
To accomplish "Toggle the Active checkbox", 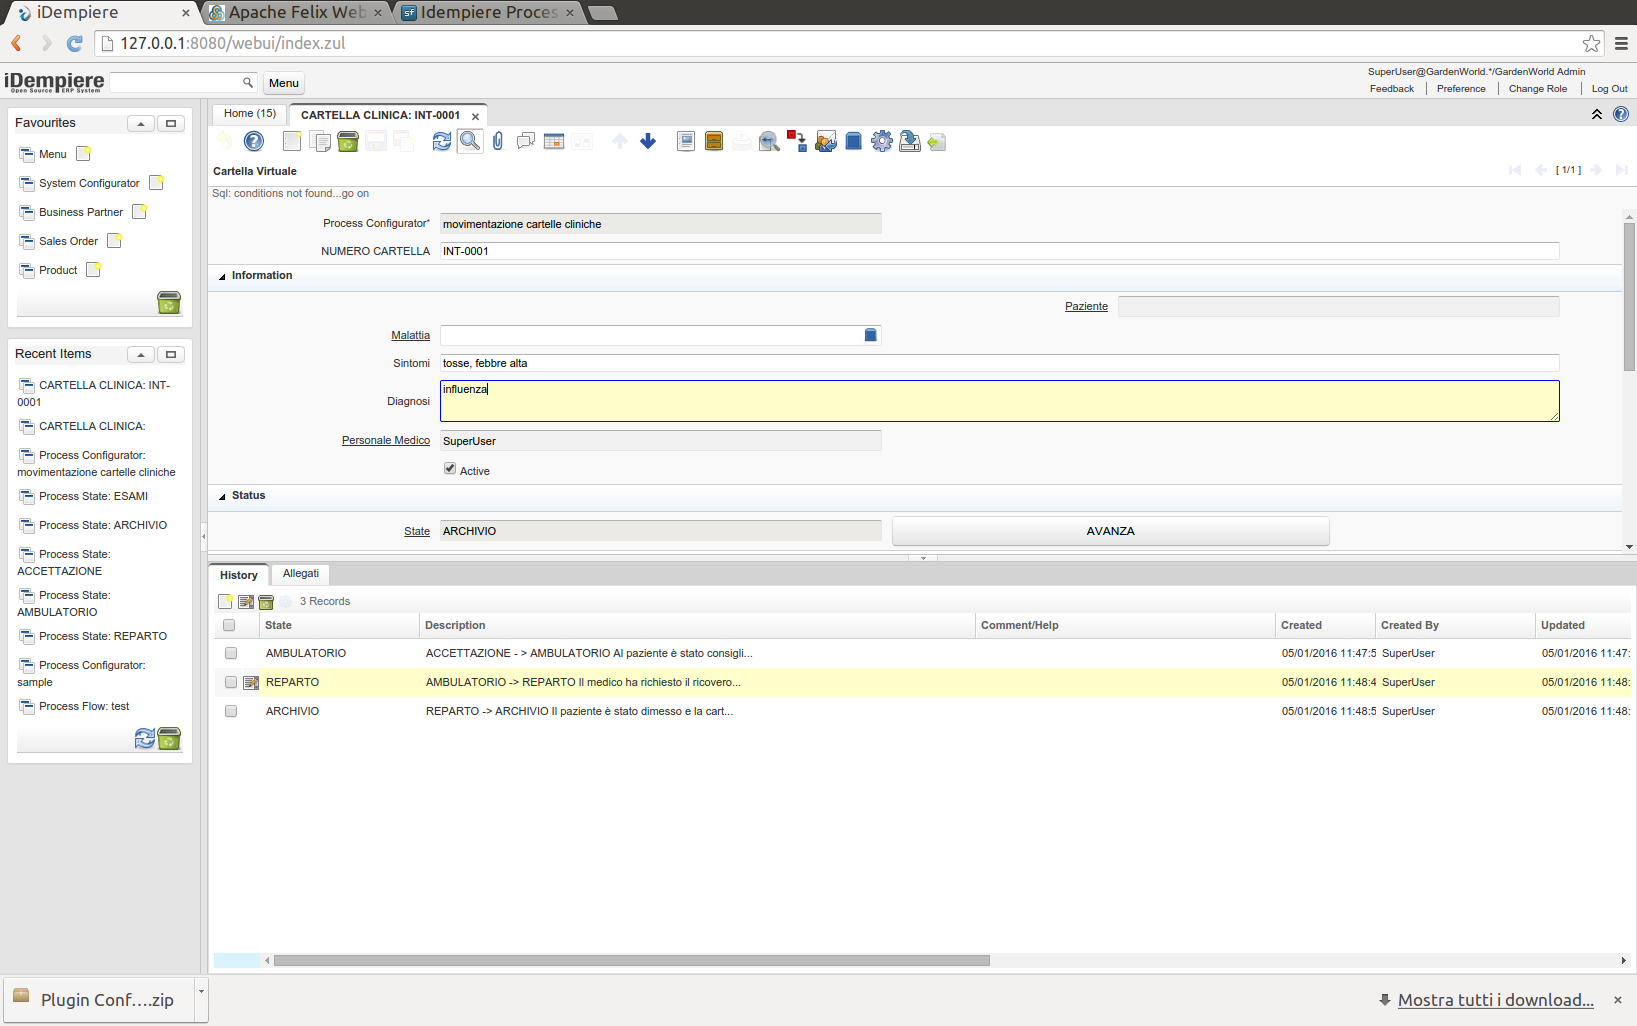I will coord(450,468).
